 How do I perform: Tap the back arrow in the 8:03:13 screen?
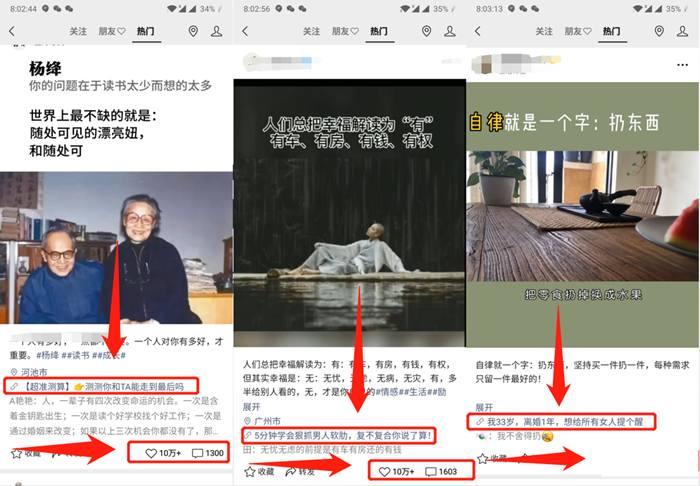pos(478,31)
